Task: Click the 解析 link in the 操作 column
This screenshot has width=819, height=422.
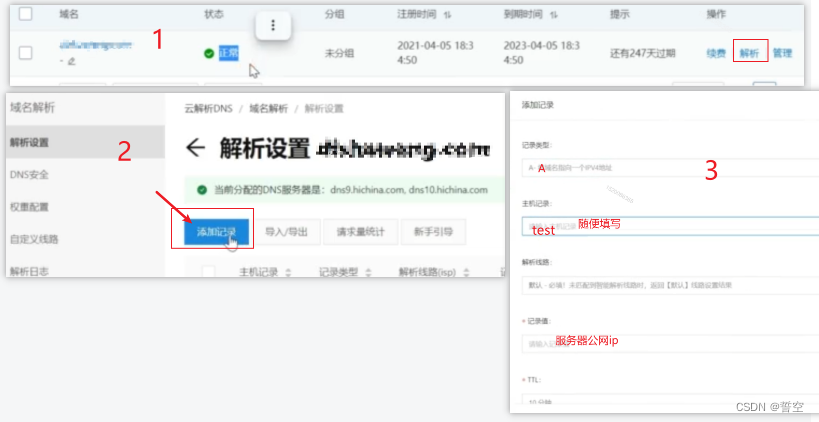Action: tap(749, 53)
